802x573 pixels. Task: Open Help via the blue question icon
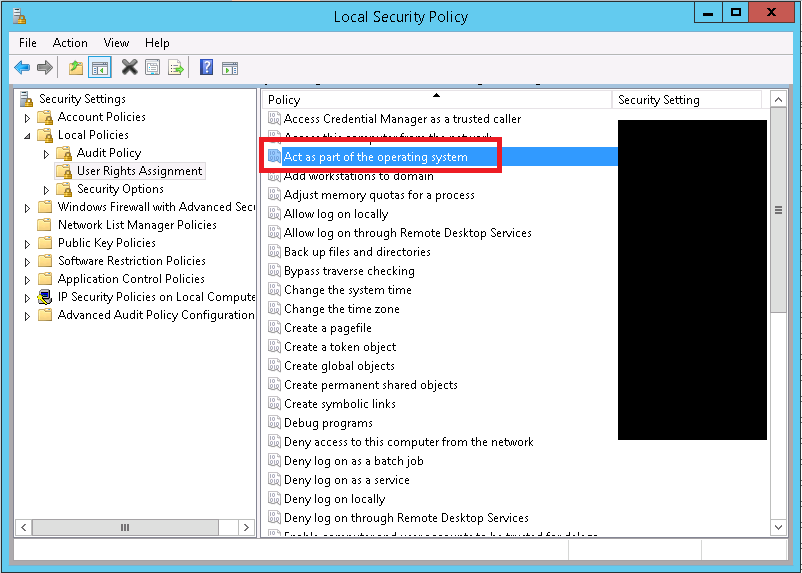point(207,68)
